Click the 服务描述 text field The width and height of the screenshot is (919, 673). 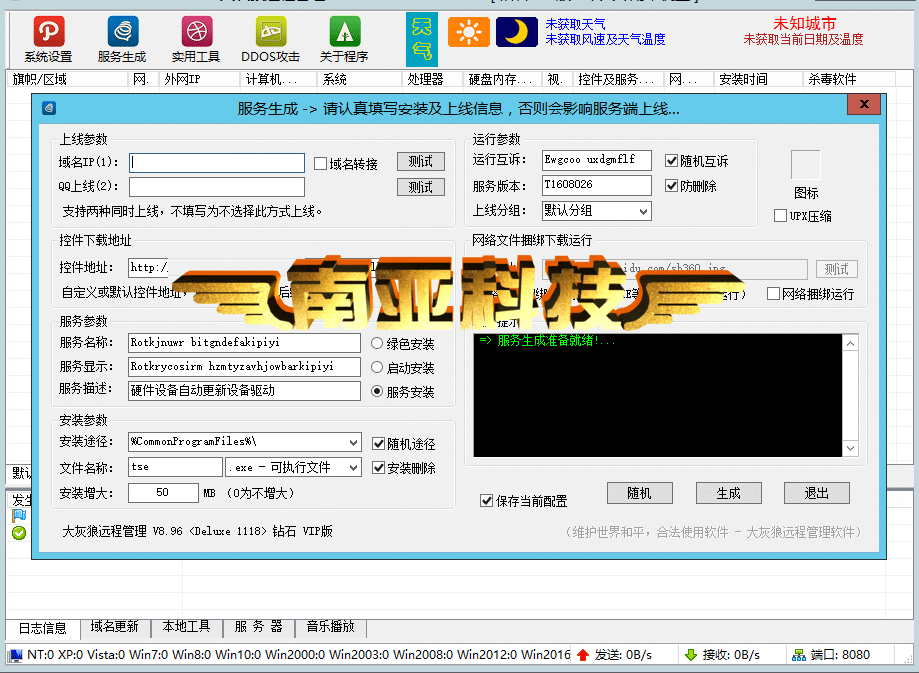244,390
